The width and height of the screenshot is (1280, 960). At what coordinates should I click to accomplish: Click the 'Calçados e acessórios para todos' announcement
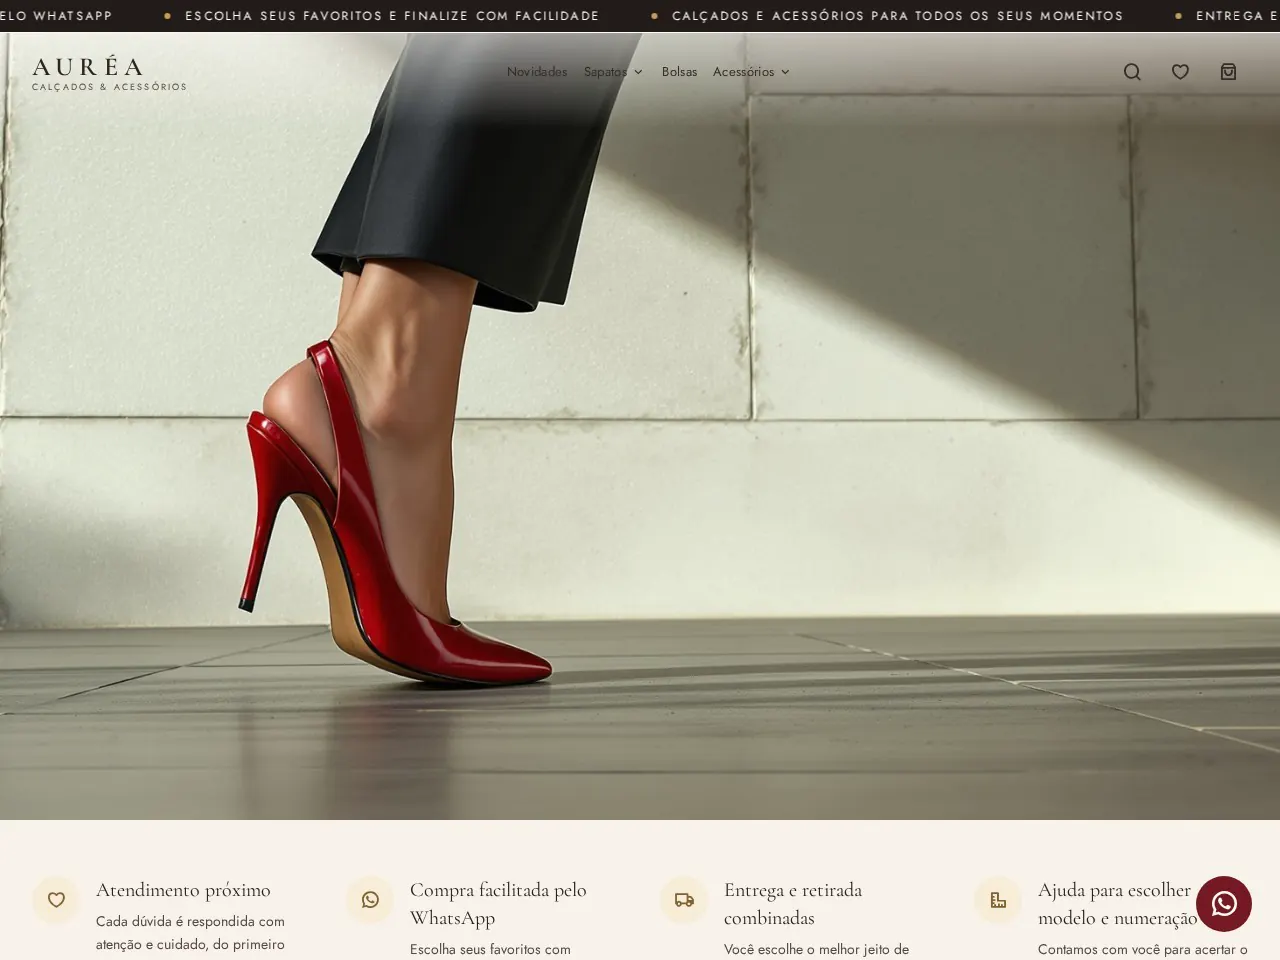pyautogui.click(x=897, y=16)
